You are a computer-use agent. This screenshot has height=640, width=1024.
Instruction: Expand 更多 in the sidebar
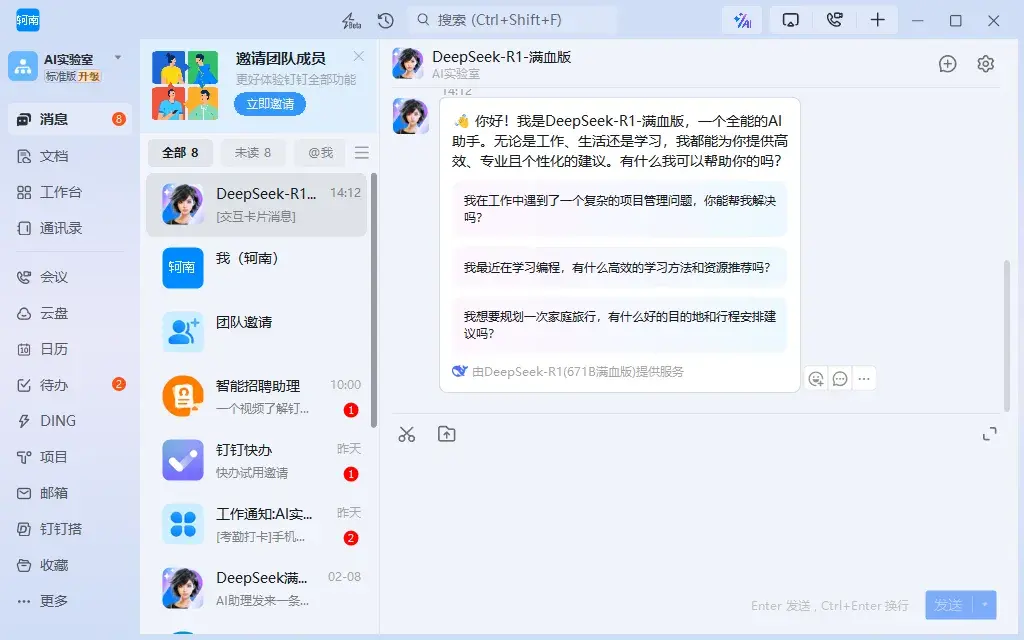click(70, 601)
